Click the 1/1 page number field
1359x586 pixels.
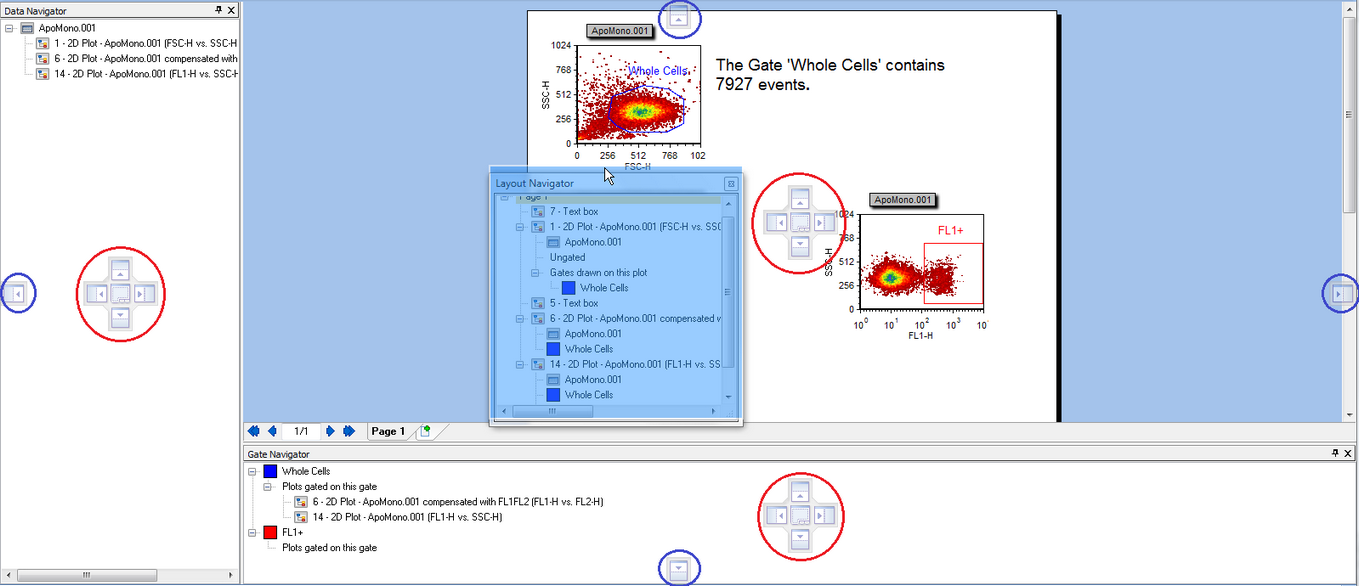[301, 431]
